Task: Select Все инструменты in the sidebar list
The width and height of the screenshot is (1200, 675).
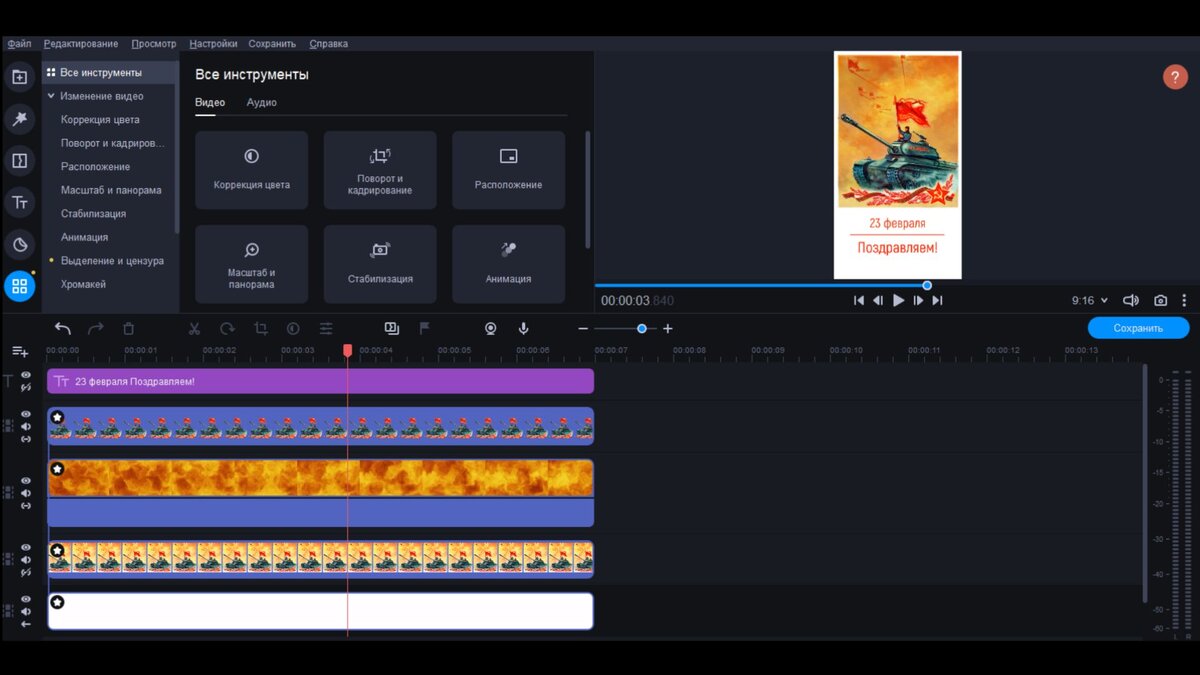Action: [109, 72]
